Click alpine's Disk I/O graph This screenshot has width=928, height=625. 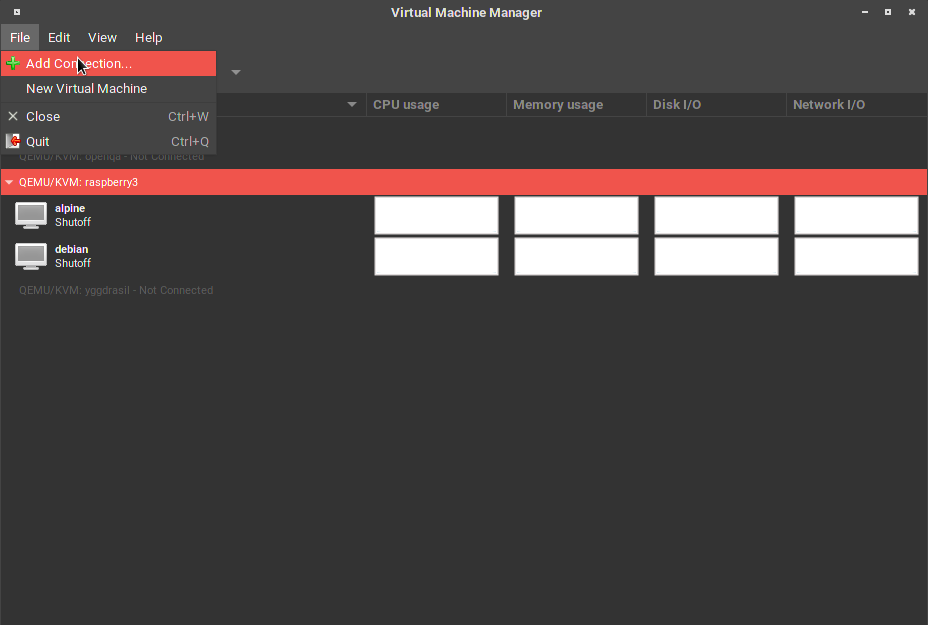point(716,215)
